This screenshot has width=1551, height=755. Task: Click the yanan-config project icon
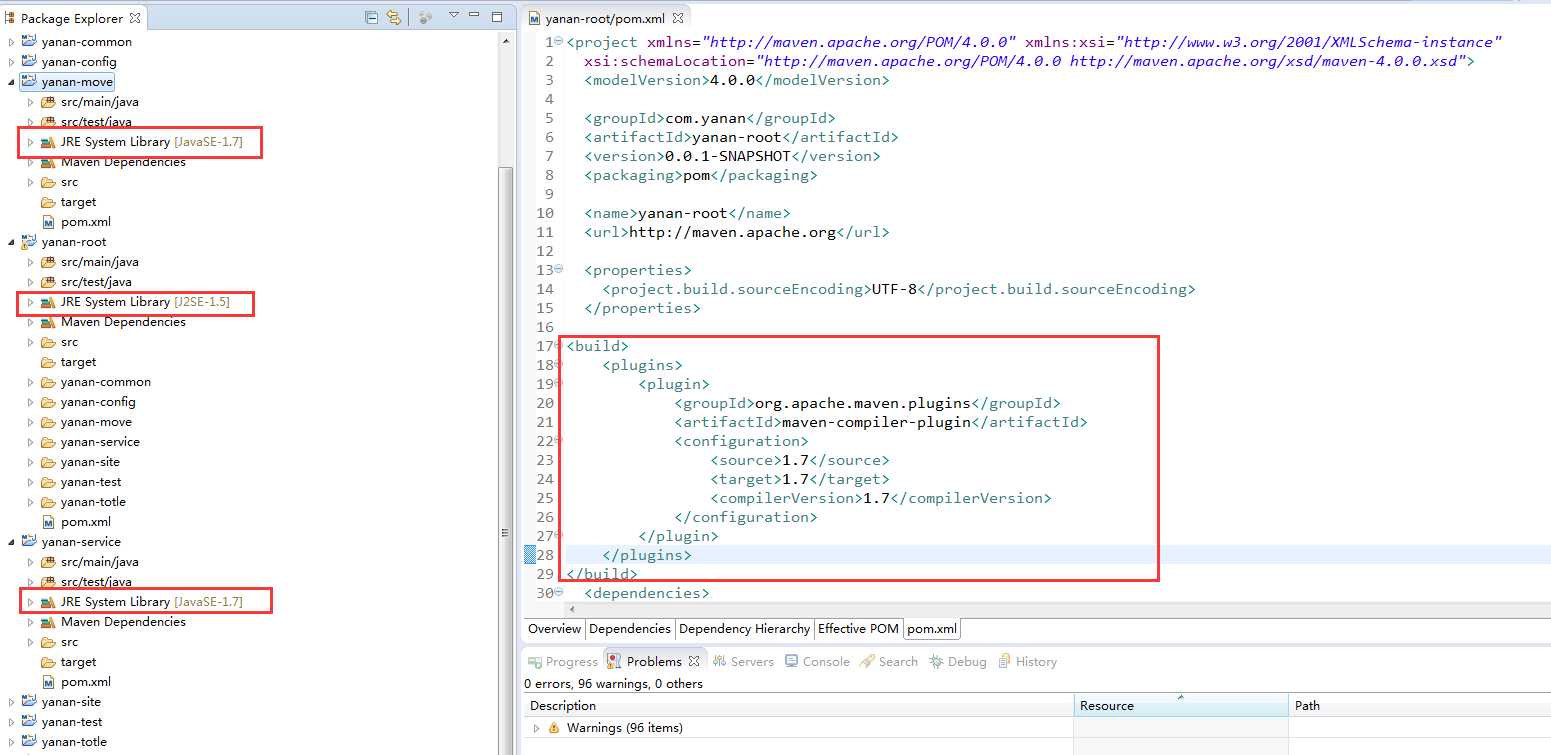pos(29,62)
